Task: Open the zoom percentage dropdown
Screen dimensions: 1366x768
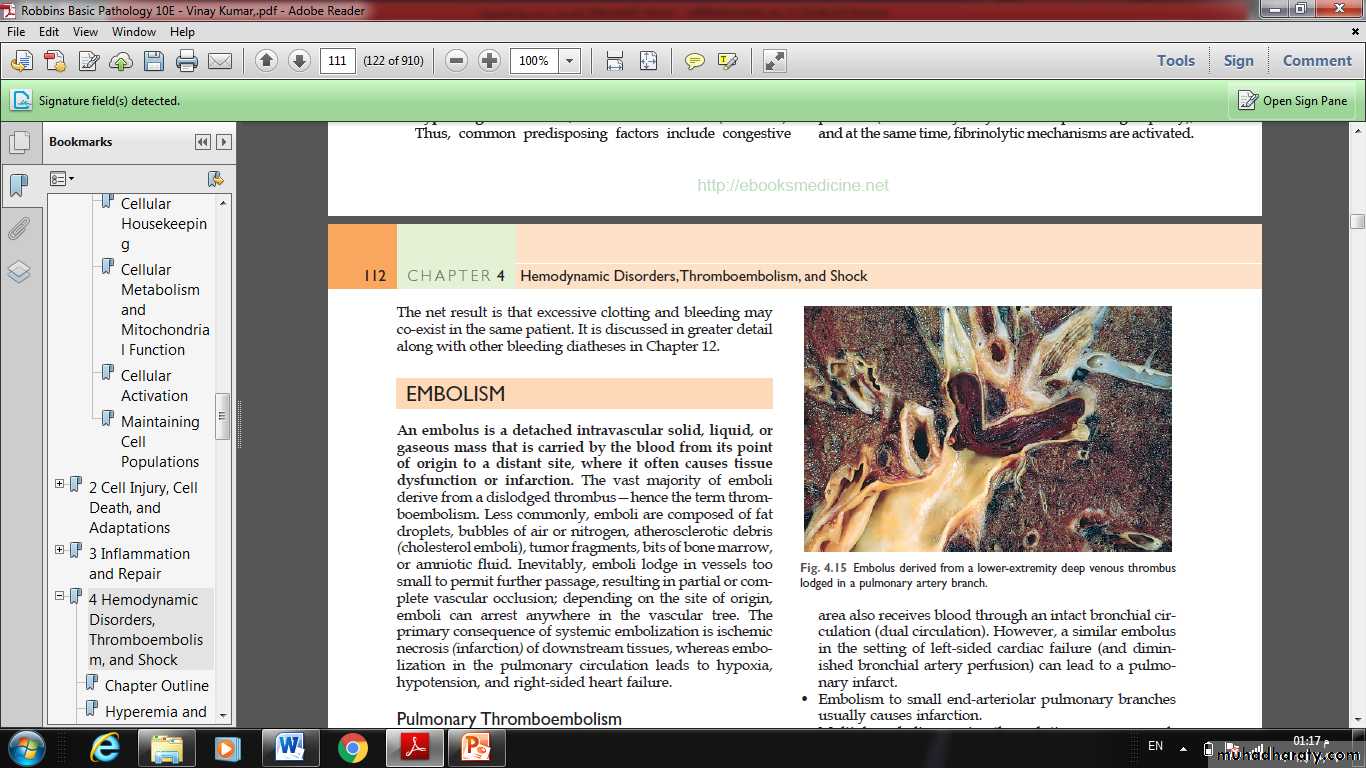Action: click(569, 61)
